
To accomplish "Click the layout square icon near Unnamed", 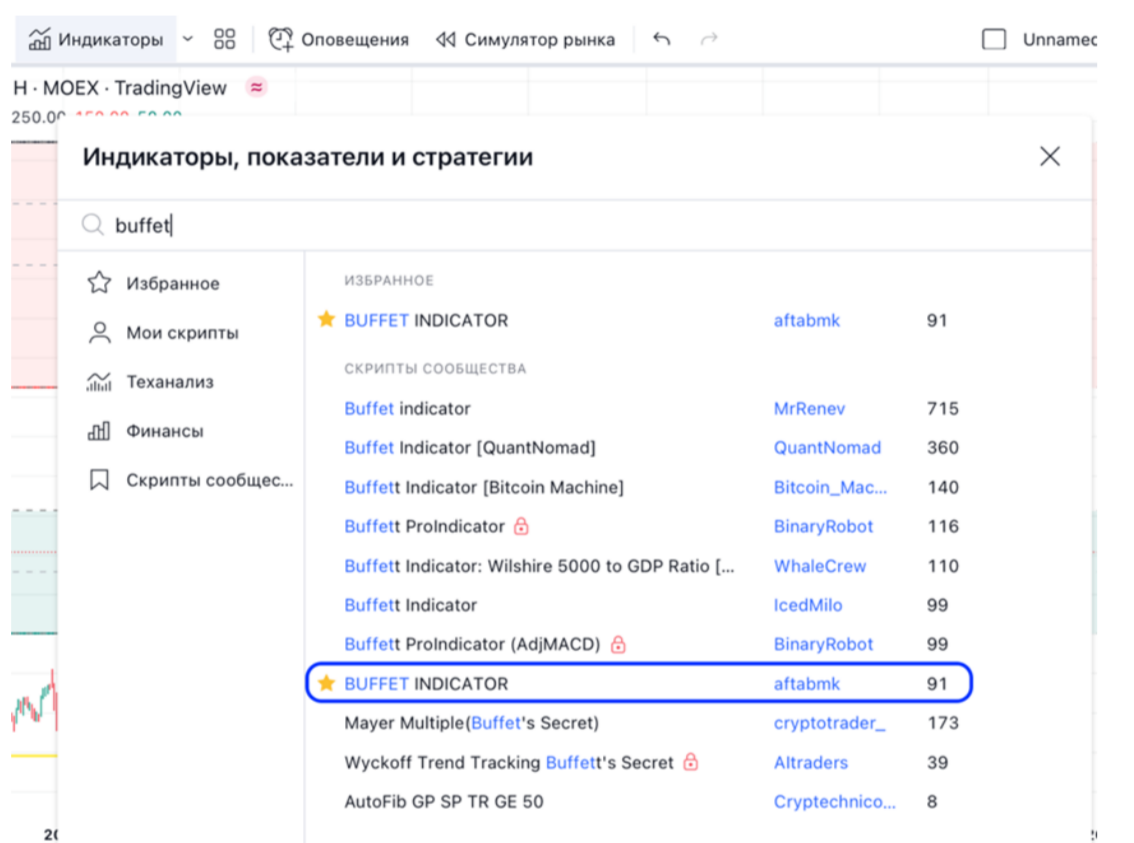I will pos(994,39).
